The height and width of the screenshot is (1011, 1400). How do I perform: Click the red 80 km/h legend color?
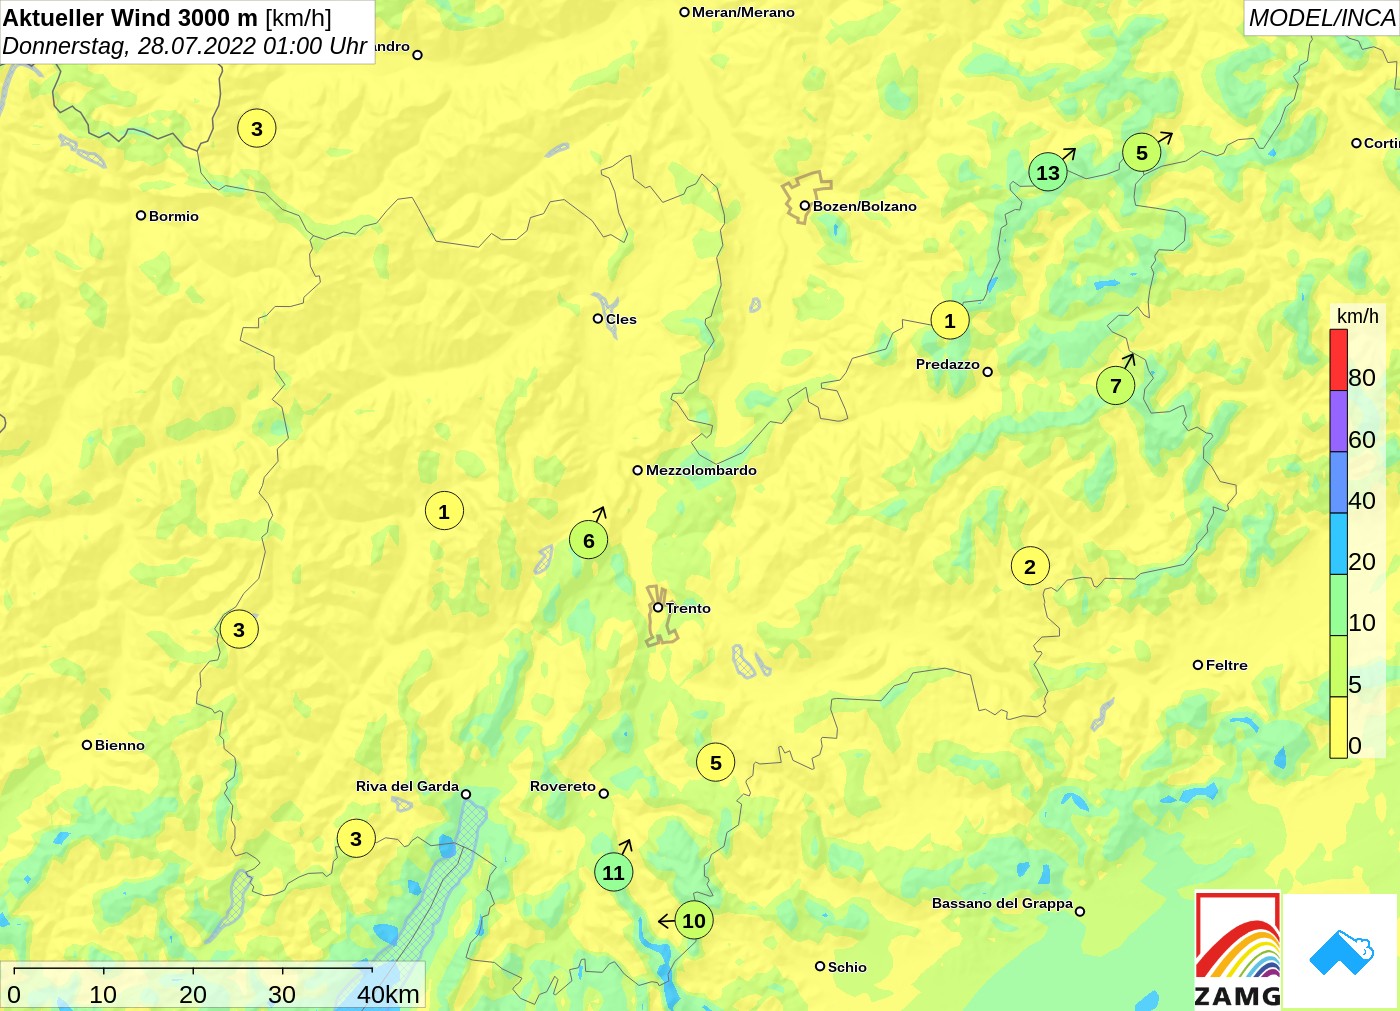[x=1338, y=360]
